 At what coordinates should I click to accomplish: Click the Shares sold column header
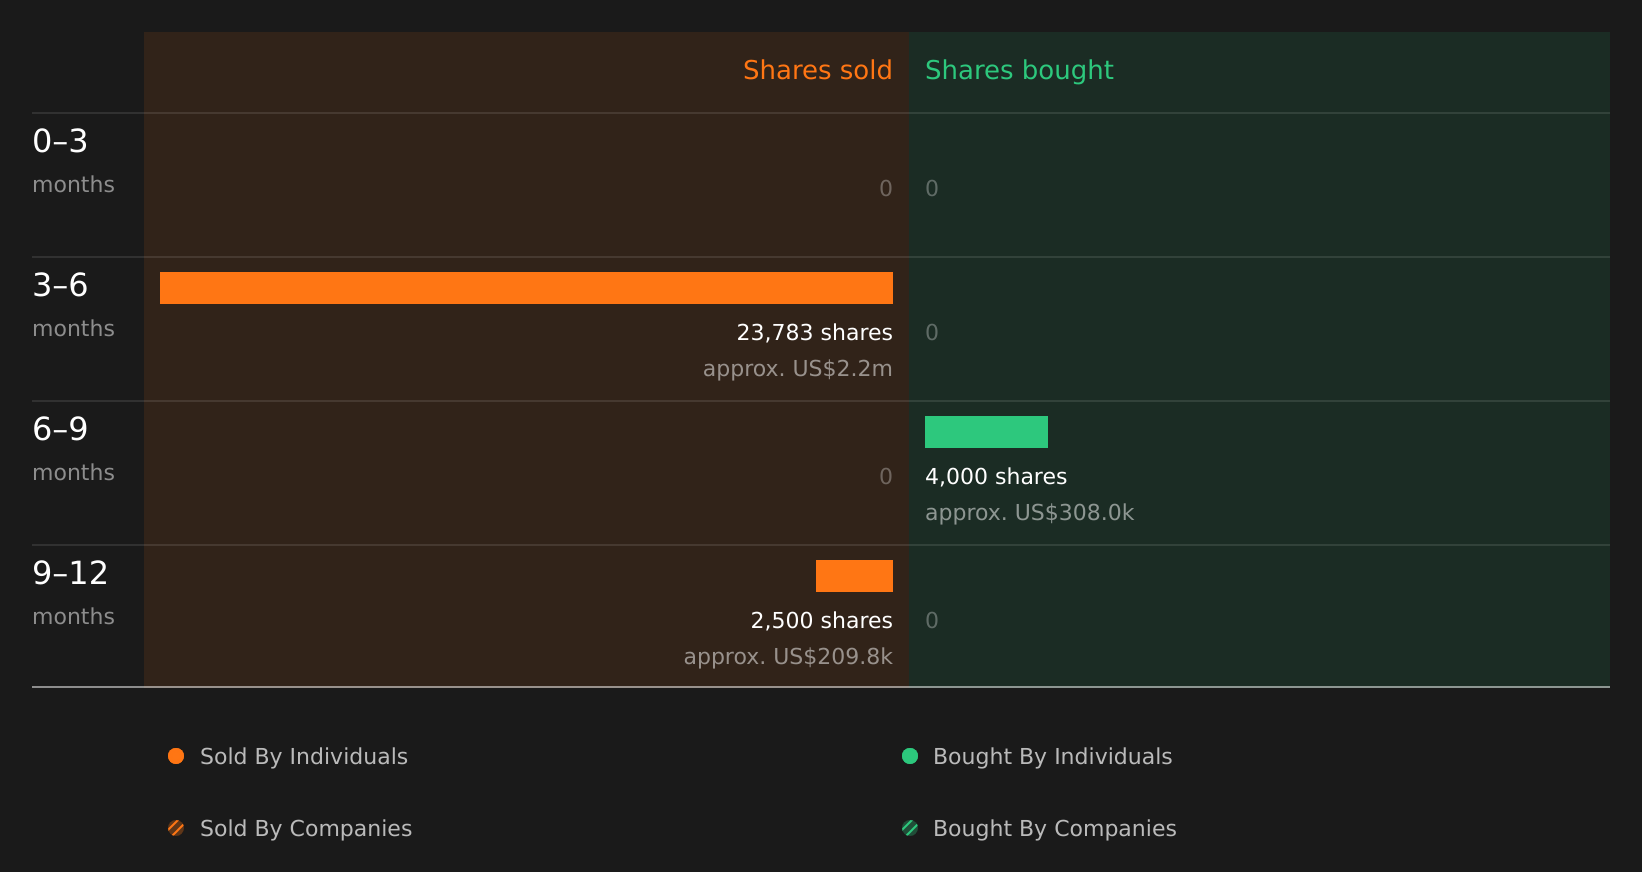[818, 70]
